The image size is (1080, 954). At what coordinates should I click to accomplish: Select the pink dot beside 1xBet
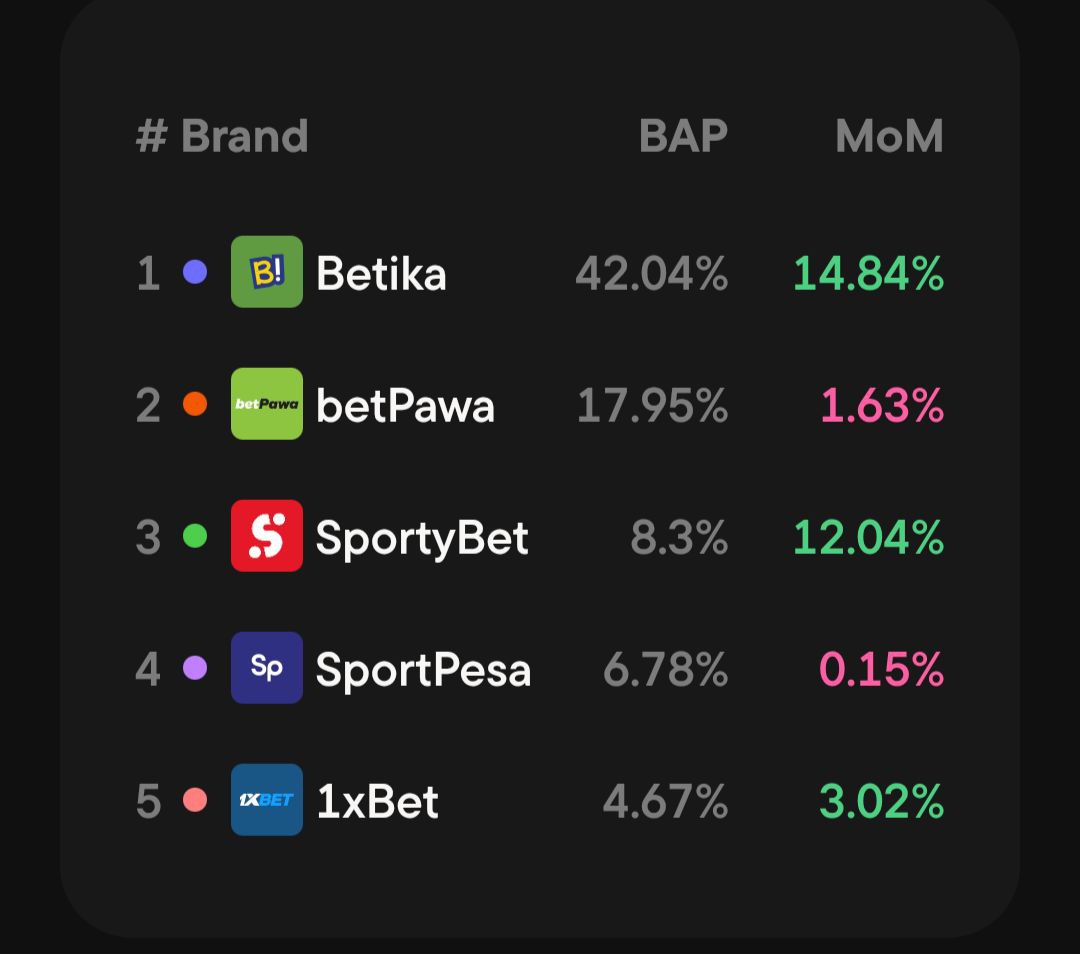[x=195, y=800]
